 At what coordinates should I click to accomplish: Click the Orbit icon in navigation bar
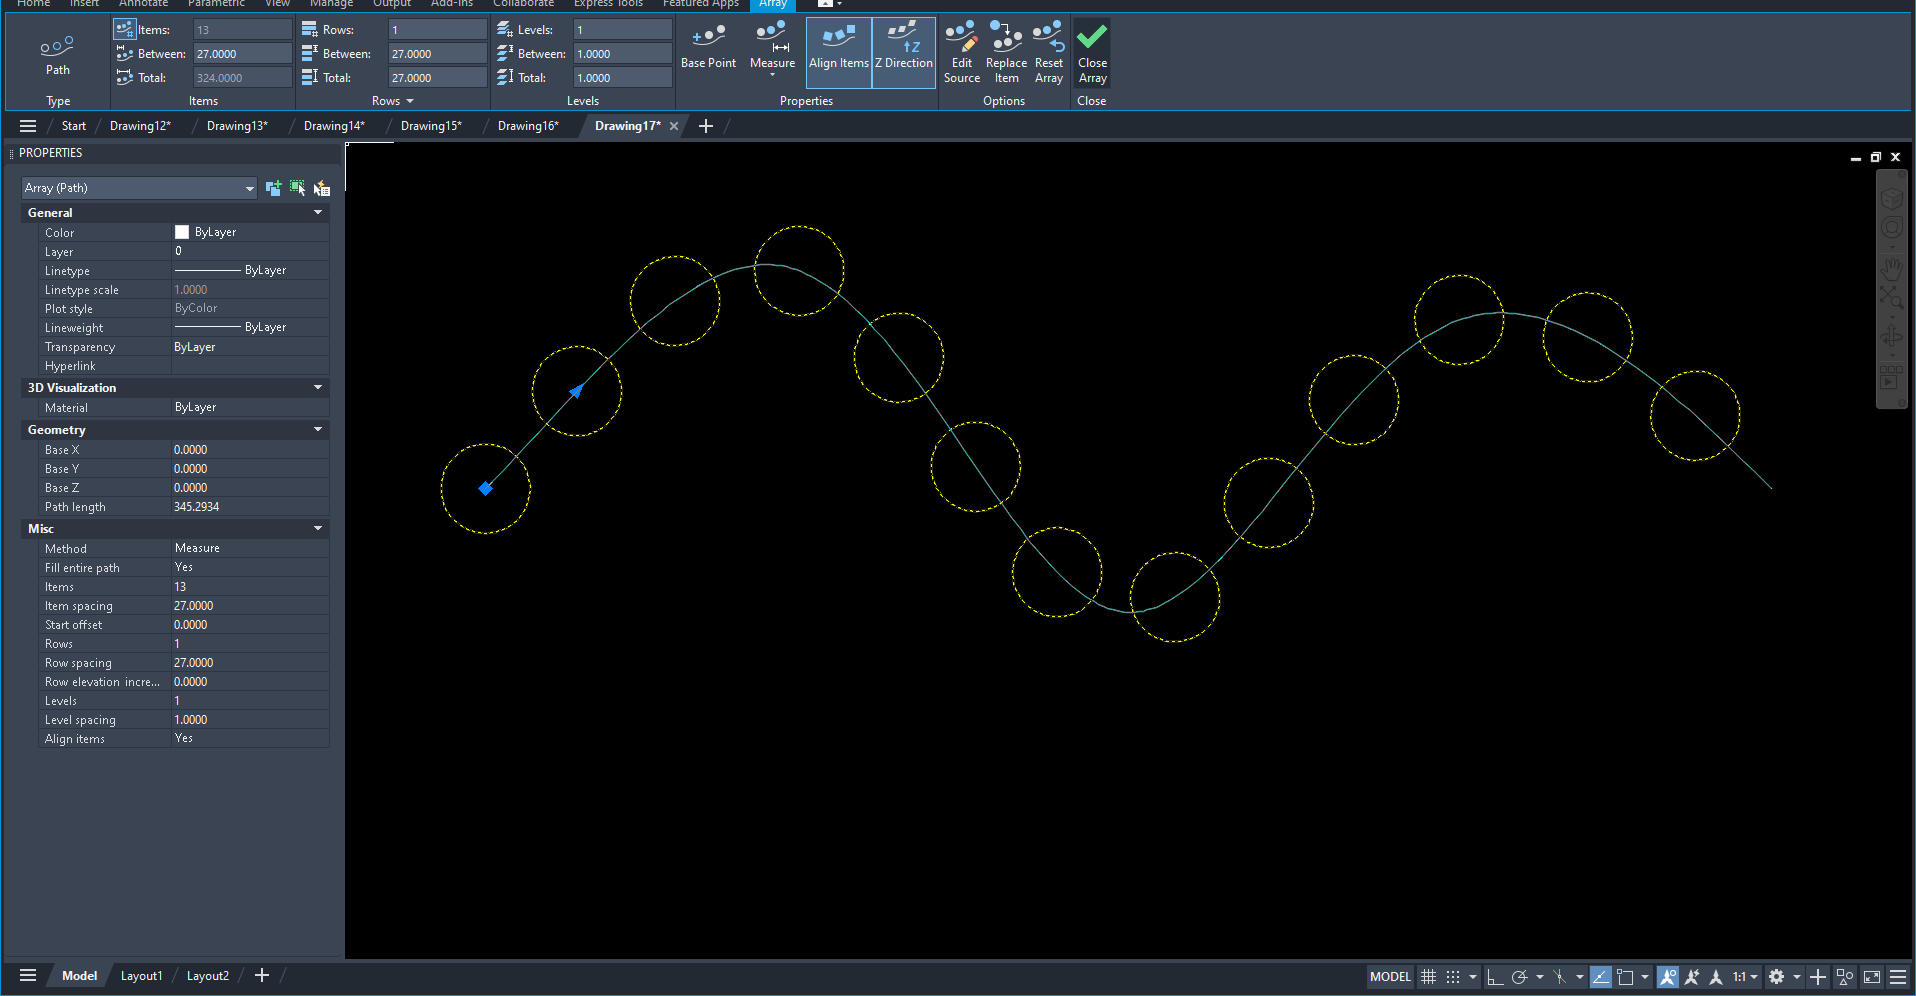click(x=1891, y=337)
